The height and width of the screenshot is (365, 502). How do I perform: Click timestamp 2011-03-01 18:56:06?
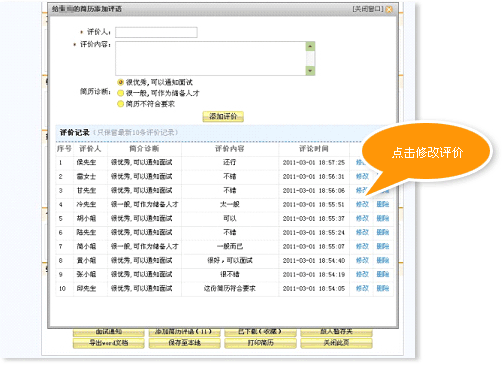click(314, 191)
